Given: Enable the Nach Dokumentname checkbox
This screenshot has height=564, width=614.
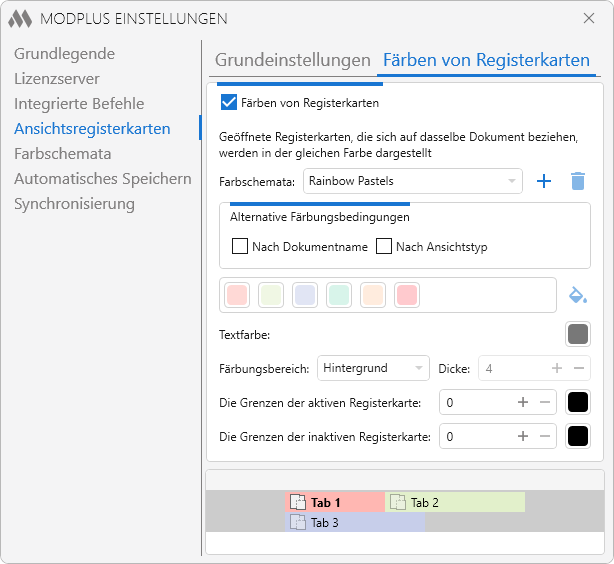Looking at the screenshot, I should 240,246.
